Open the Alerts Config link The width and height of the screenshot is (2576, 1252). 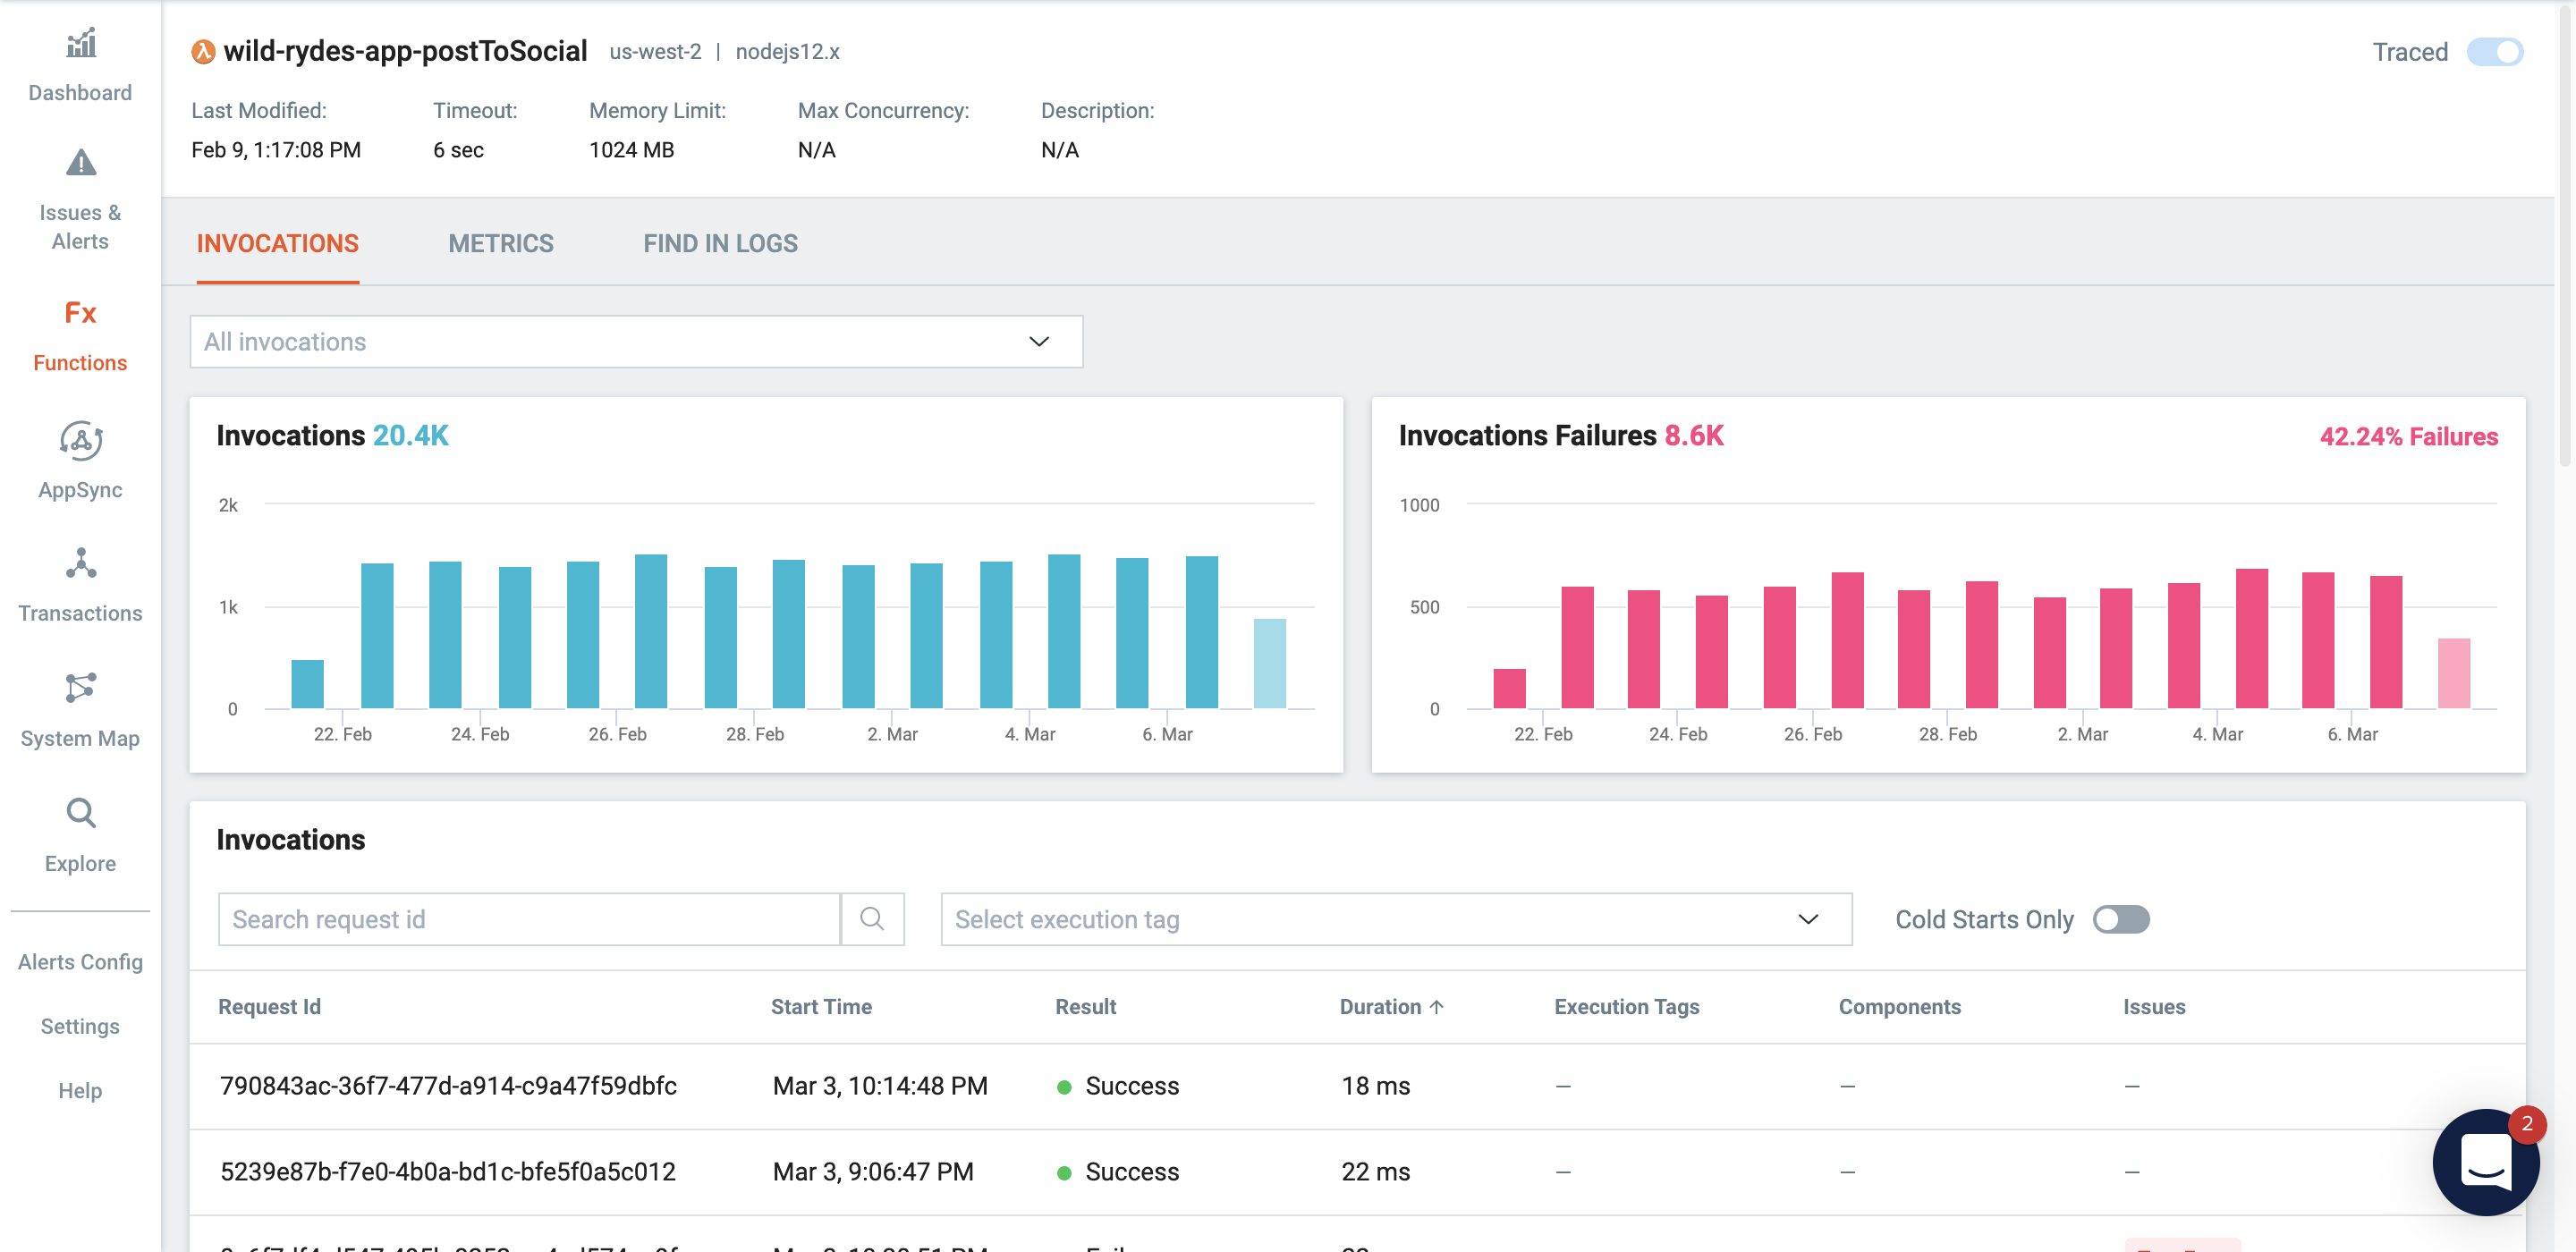pos(80,962)
